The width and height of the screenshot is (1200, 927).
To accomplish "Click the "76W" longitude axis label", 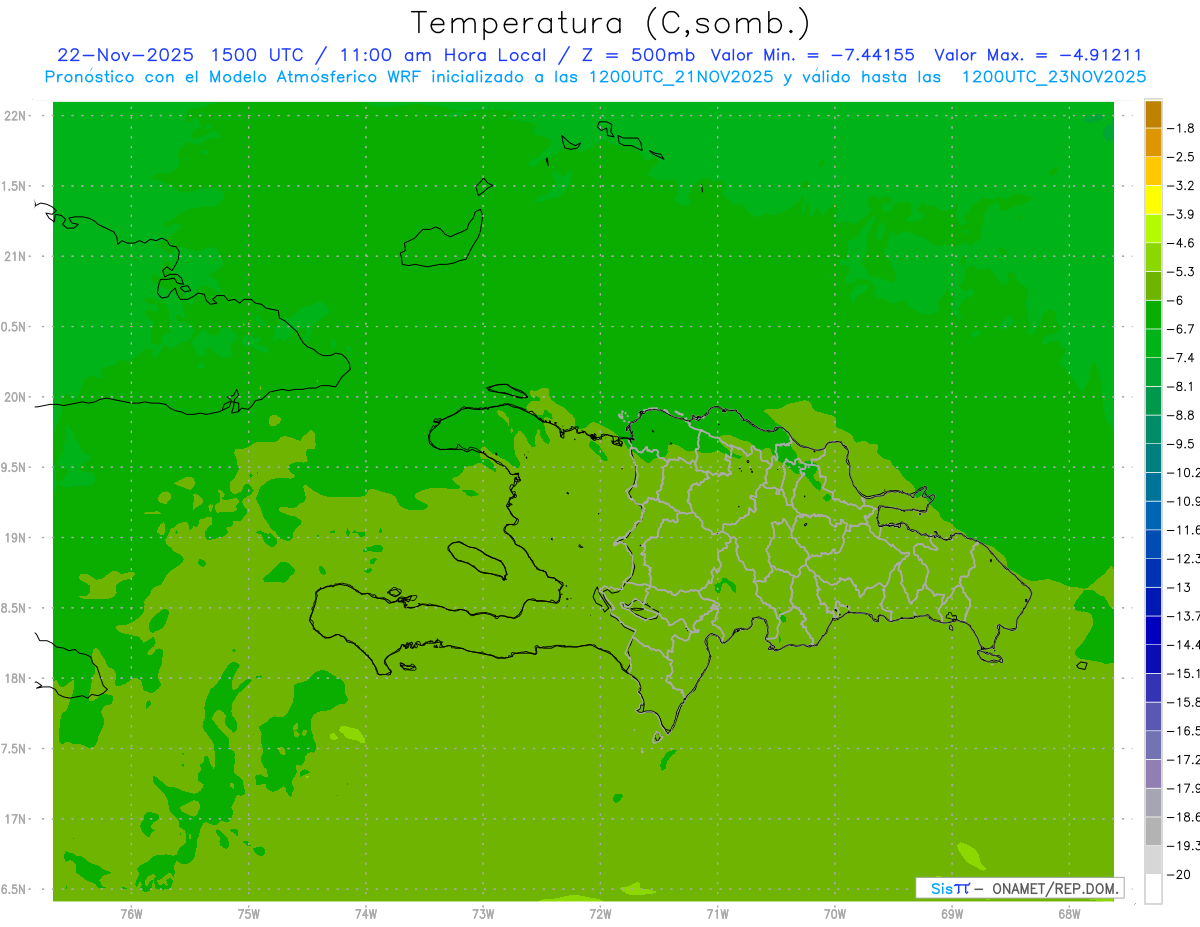I will [131, 914].
